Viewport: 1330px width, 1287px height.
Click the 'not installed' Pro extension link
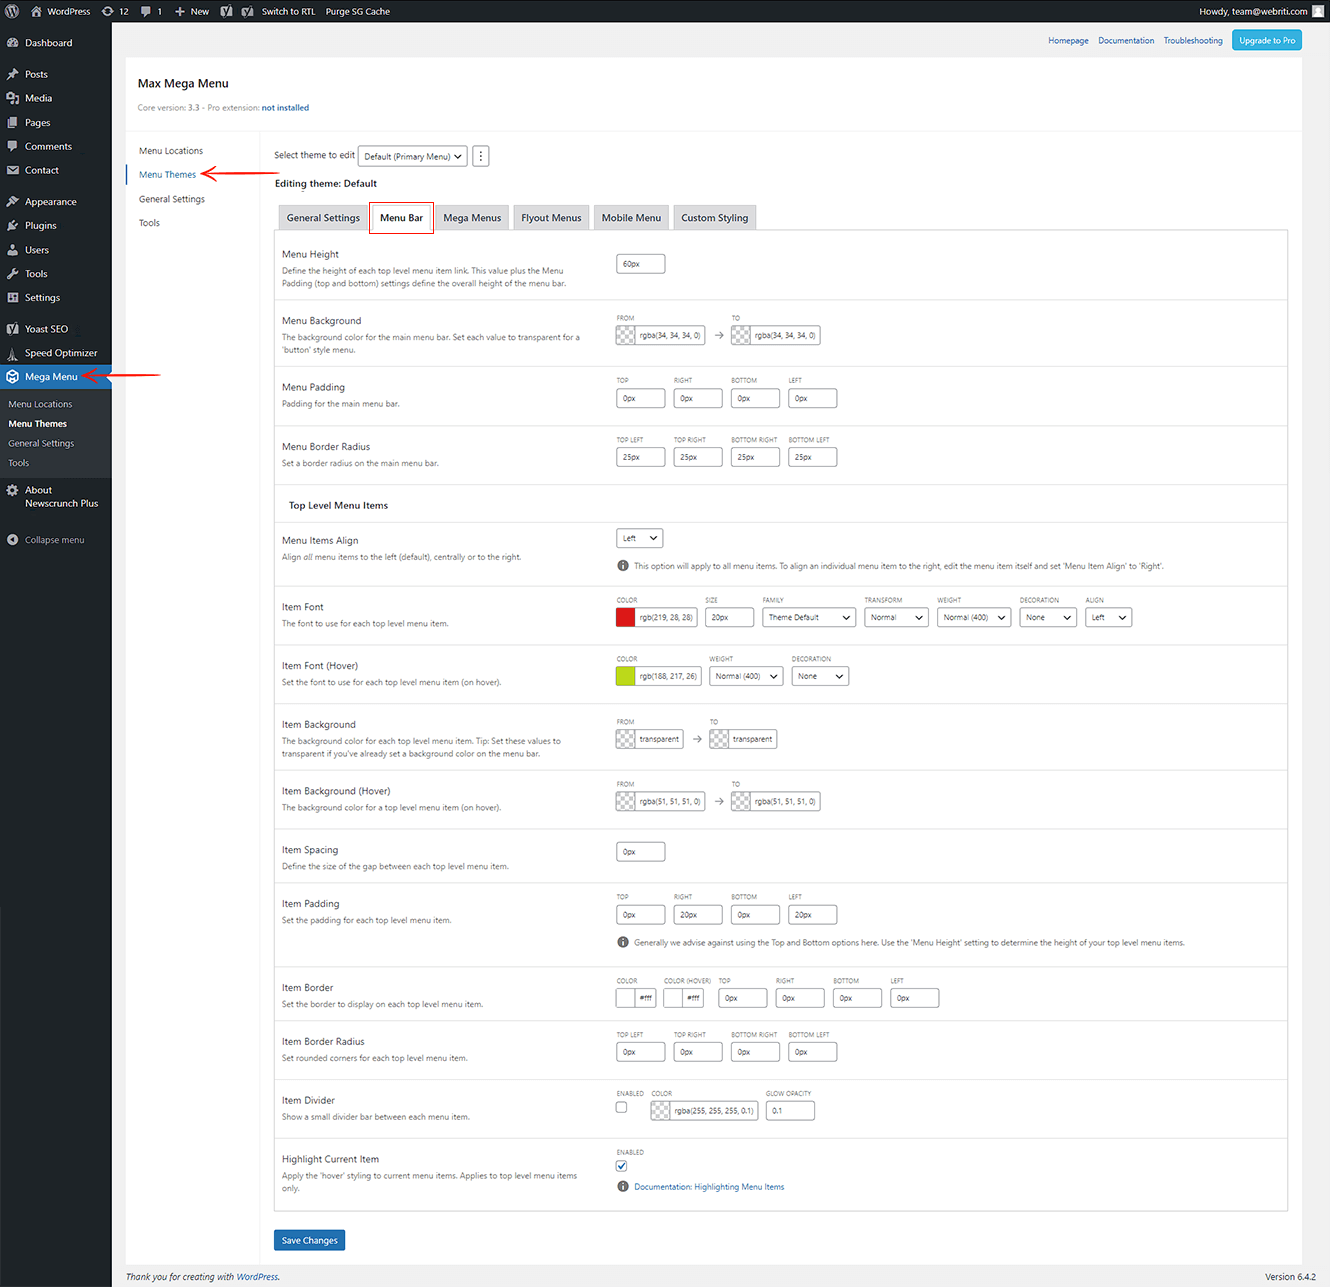[285, 108]
